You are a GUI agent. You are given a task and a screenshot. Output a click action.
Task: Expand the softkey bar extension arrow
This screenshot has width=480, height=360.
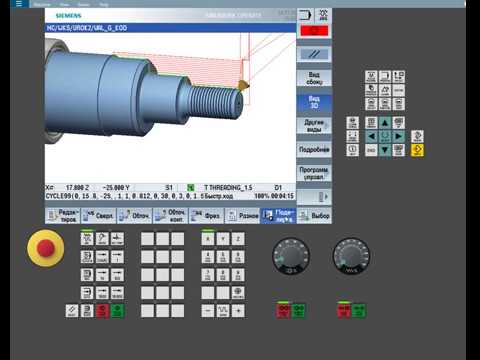pyautogui.click(x=314, y=197)
